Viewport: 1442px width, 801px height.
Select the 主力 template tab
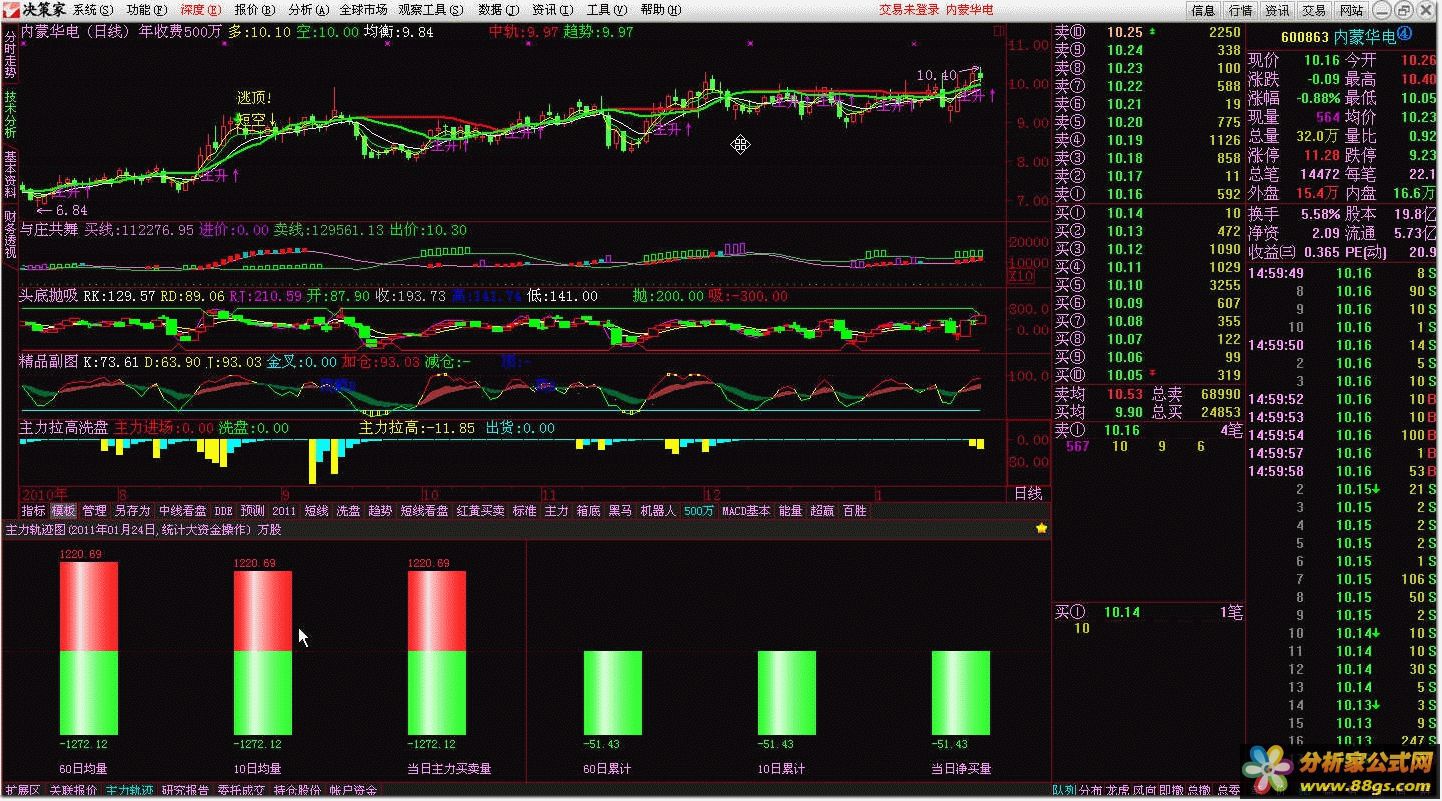click(x=556, y=510)
